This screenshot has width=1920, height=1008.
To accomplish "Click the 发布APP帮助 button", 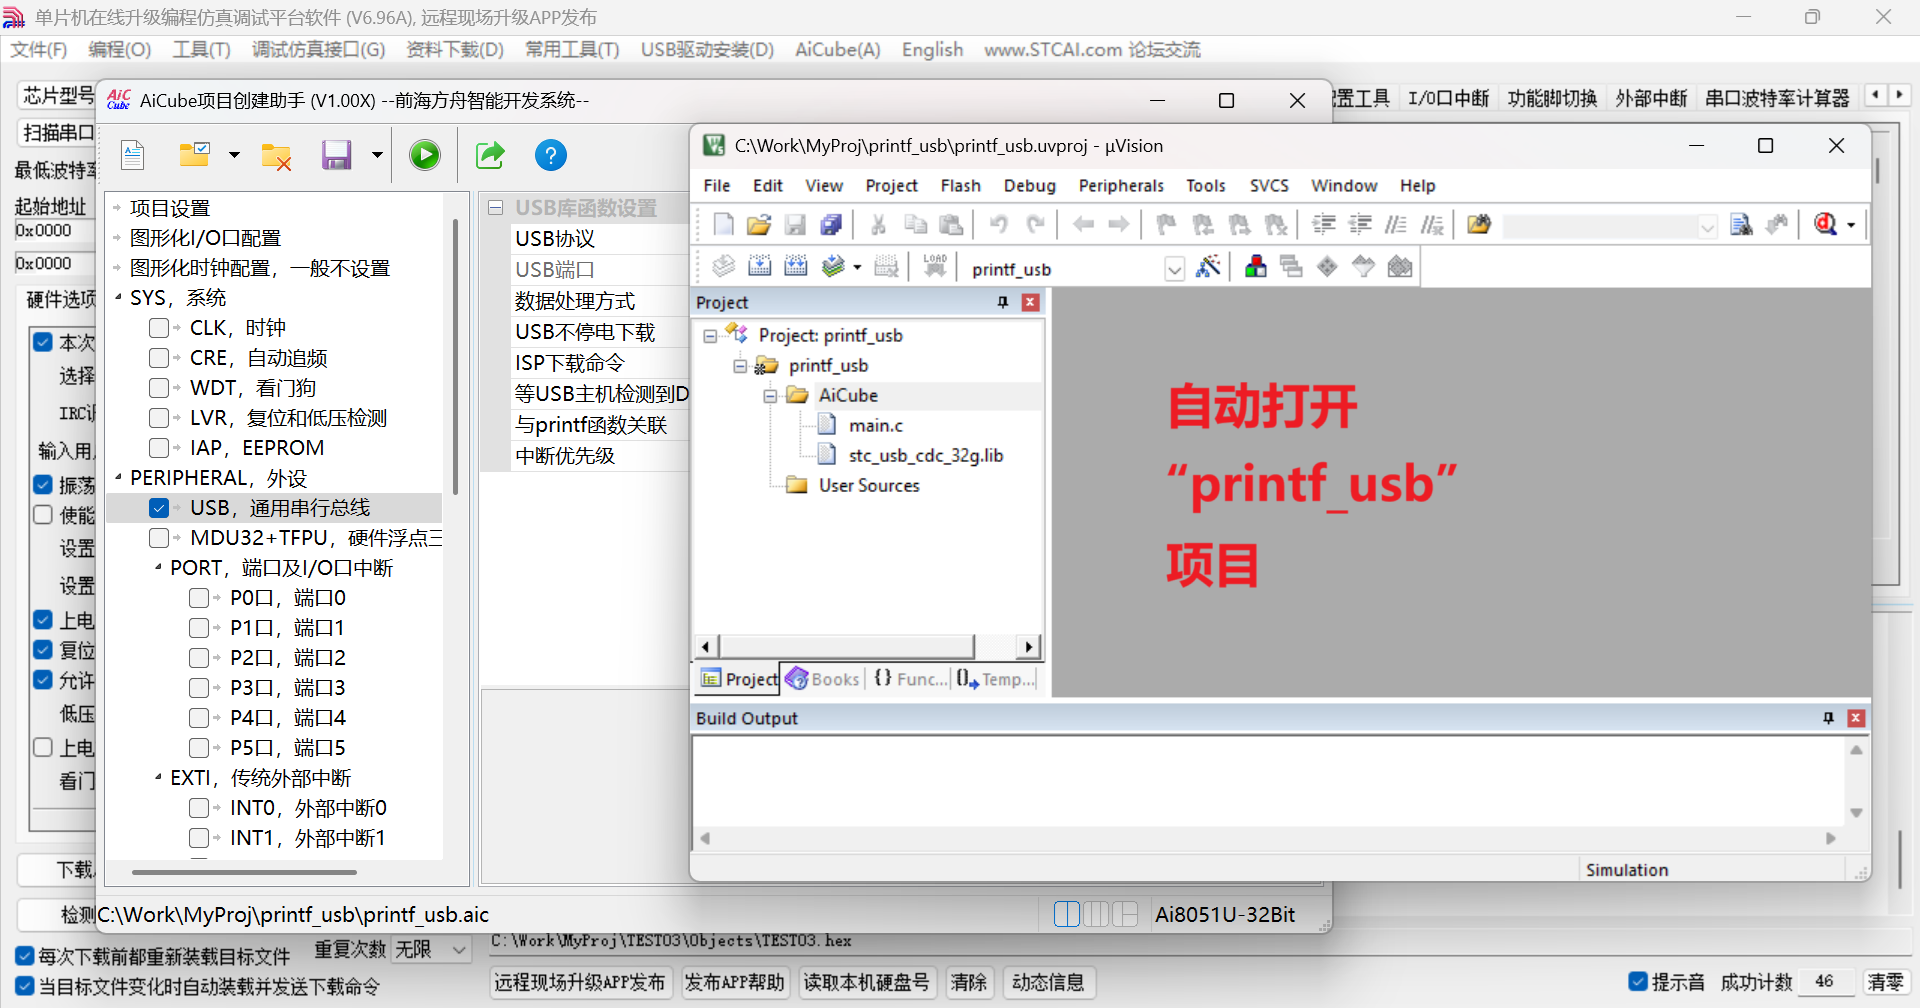I will pyautogui.click(x=734, y=982).
